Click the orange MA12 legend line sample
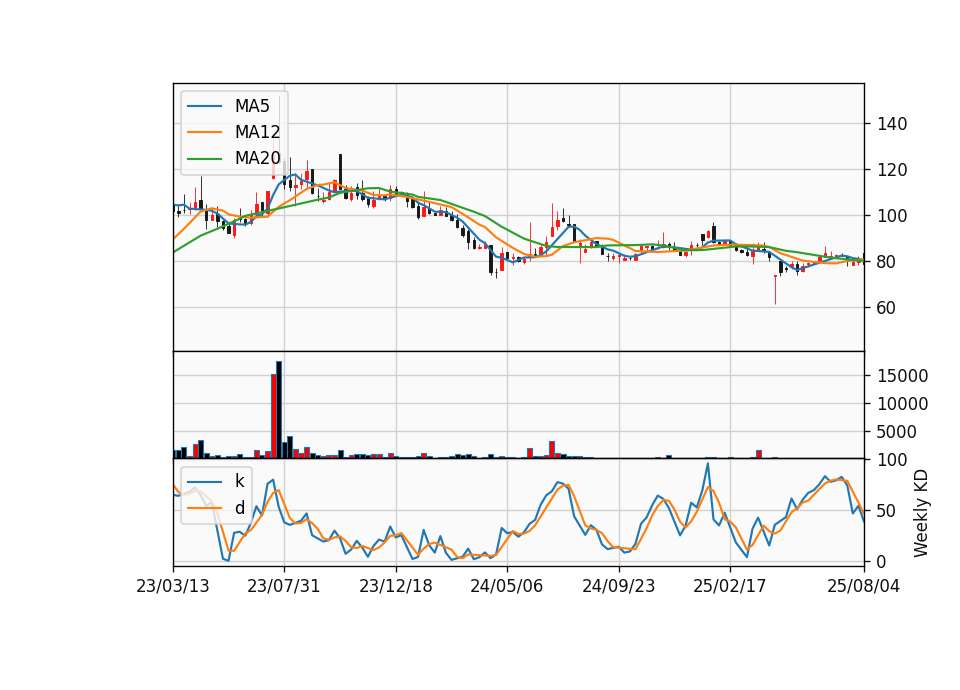The height and width of the screenshot is (690, 960). tap(204, 132)
